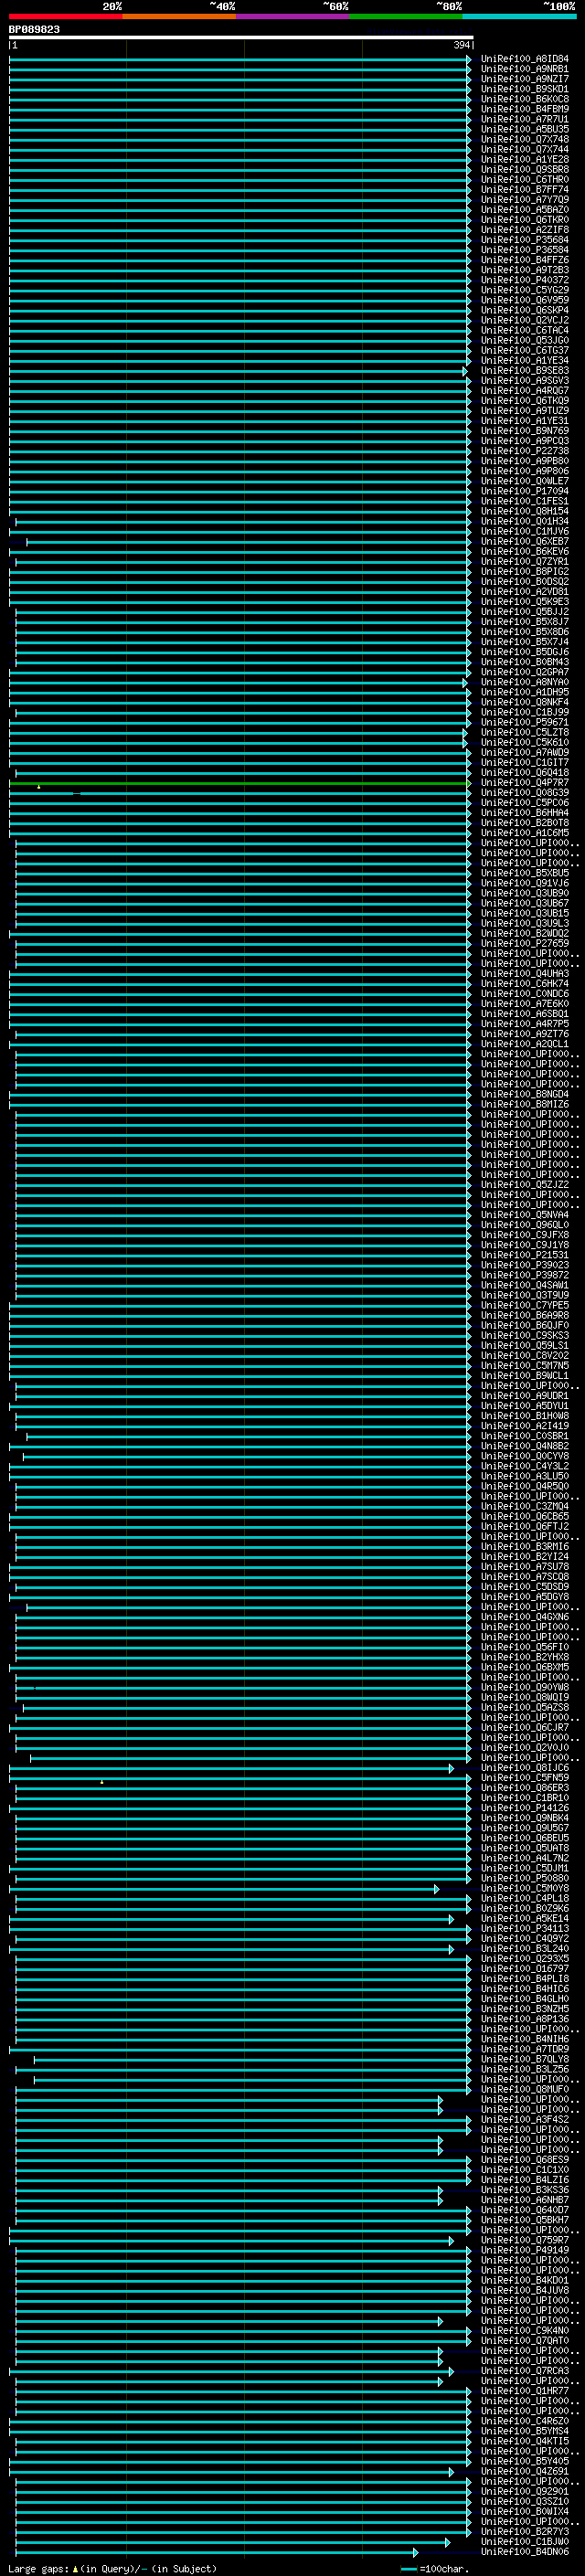Select the BP089823 query name label
585x2576 pixels.
[x=34, y=29]
